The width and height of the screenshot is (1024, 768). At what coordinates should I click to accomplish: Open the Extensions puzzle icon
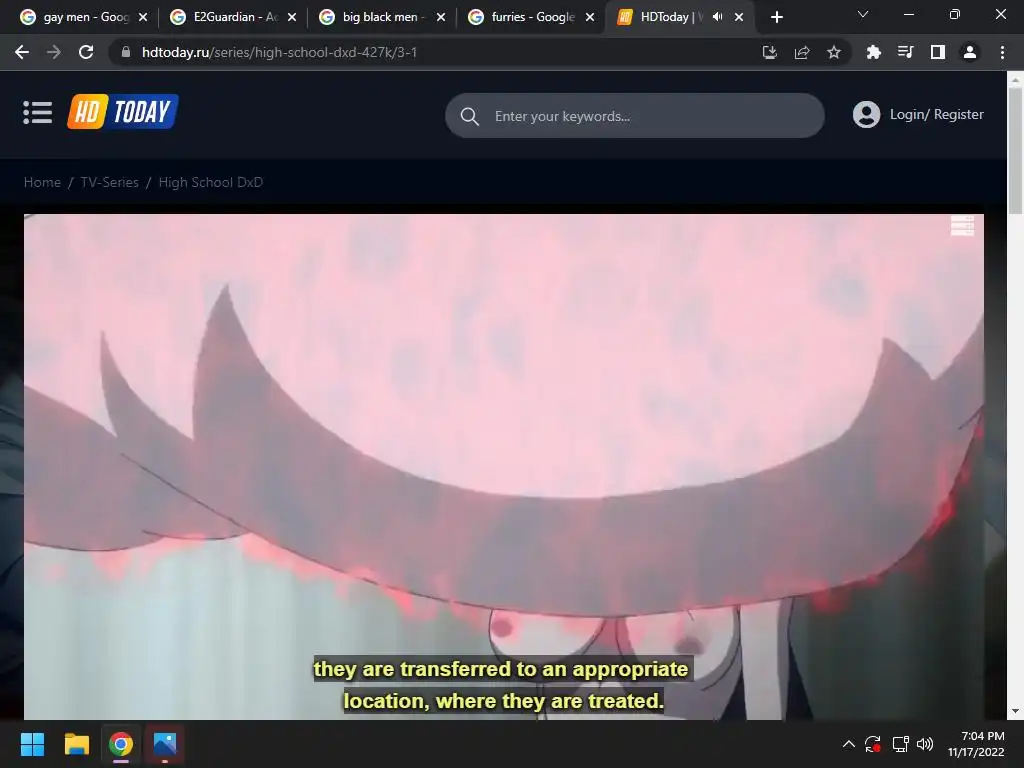[873, 52]
